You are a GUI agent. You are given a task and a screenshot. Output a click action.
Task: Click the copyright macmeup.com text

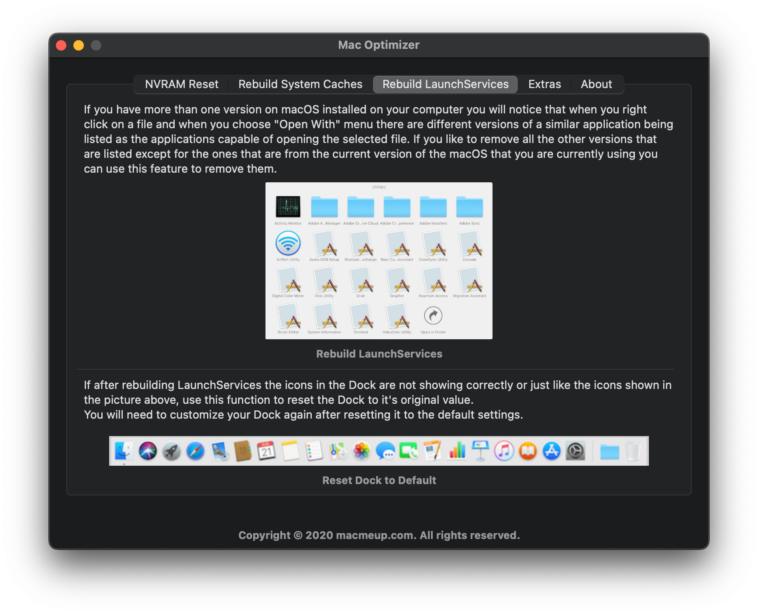point(379,535)
